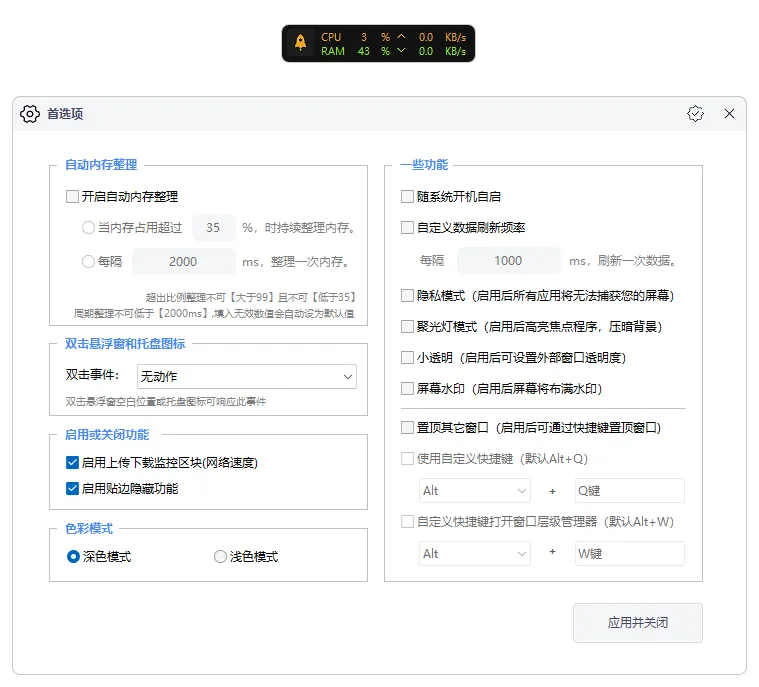Enable 开启自动内存整理 checkbox
This screenshot has height=687, width=759.
72,197
